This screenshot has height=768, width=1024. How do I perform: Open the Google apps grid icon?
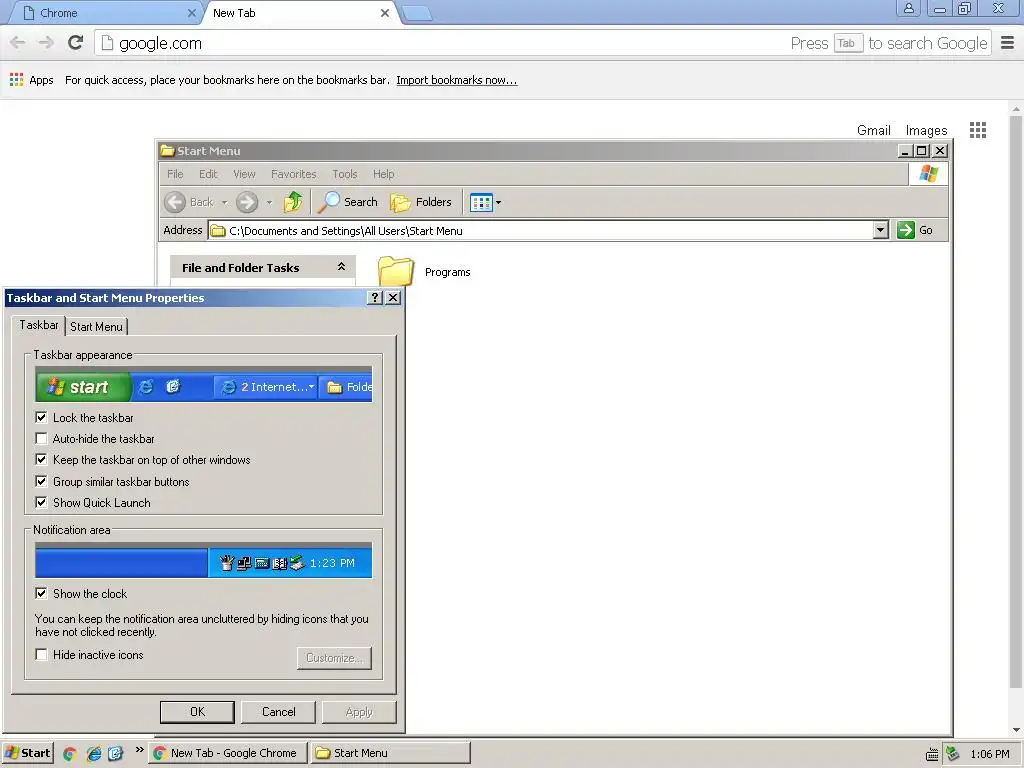click(978, 130)
